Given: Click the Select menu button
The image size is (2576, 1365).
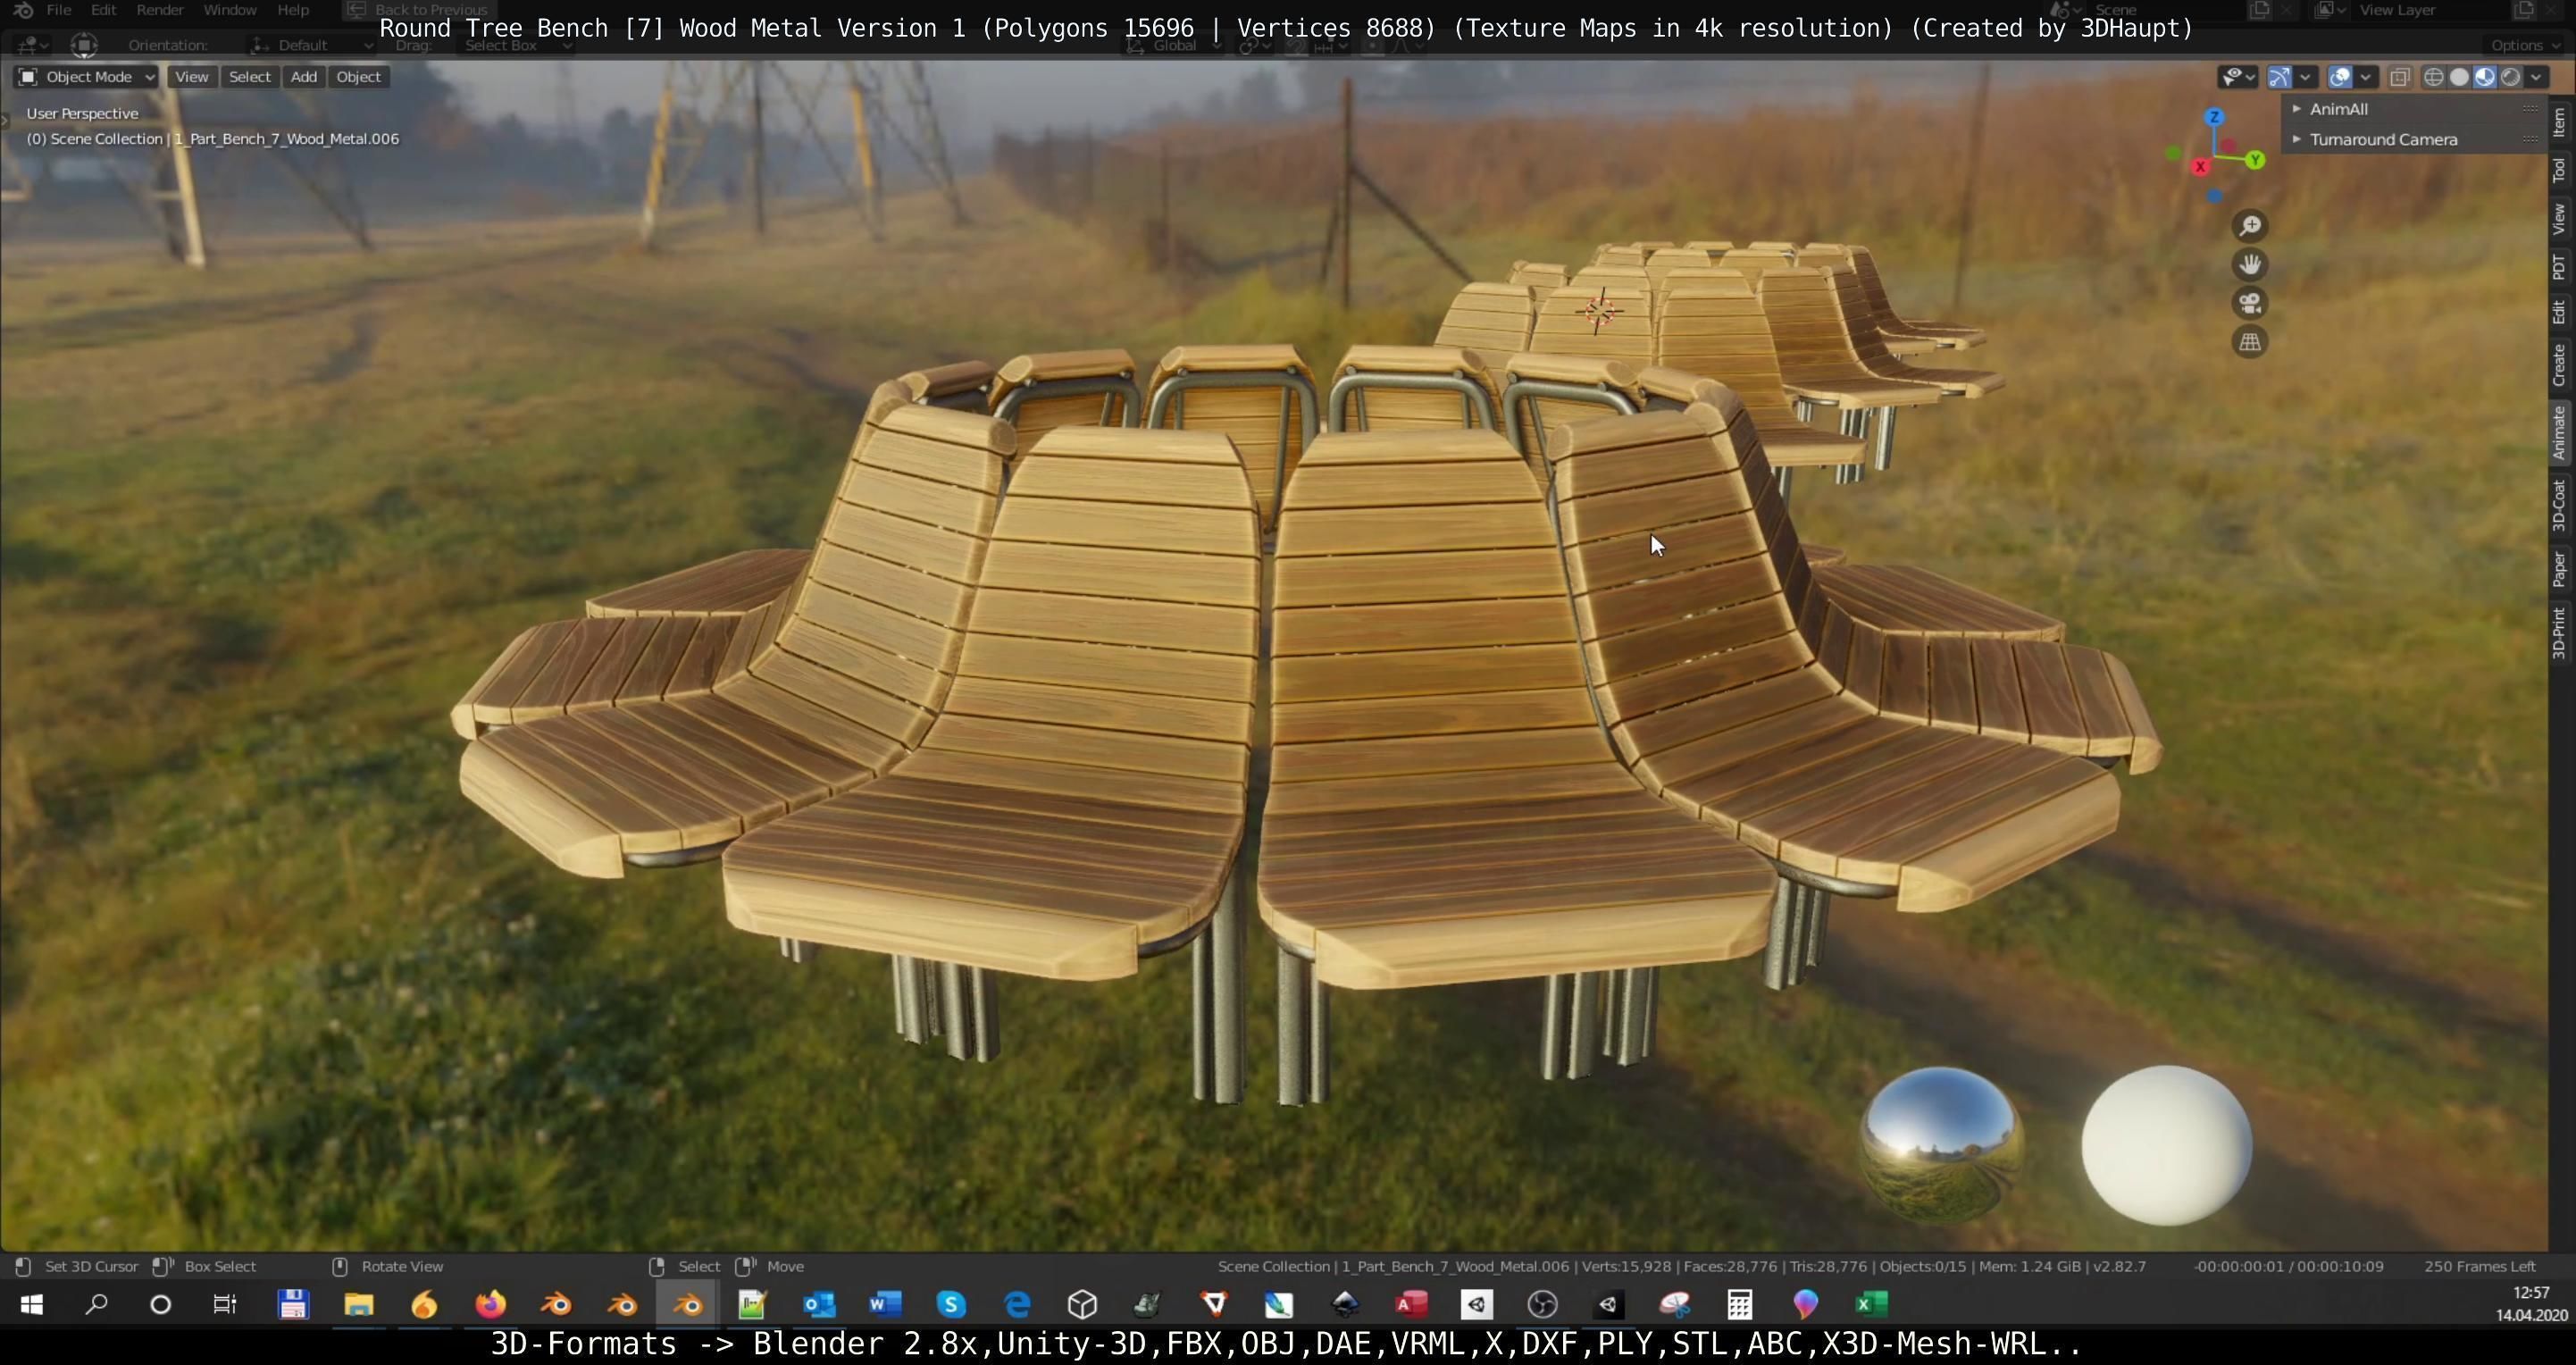Looking at the screenshot, I should [250, 77].
